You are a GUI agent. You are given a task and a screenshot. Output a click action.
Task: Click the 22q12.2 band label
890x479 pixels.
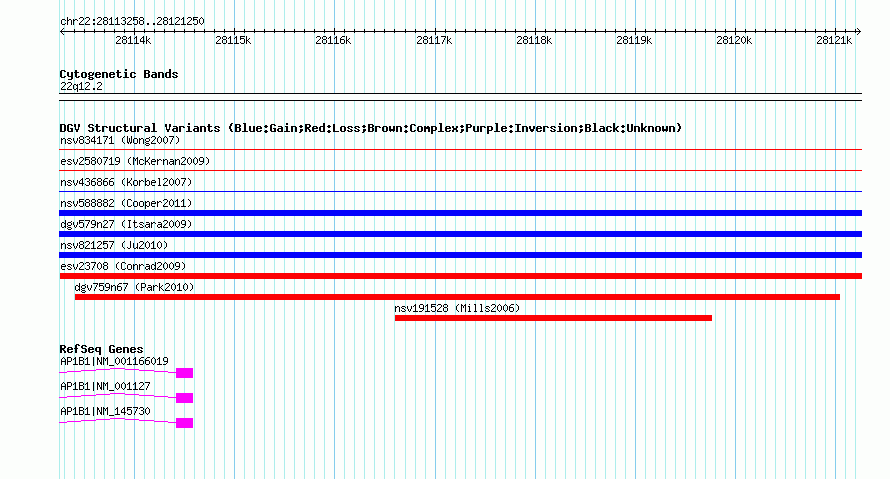(x=81, y=86)
